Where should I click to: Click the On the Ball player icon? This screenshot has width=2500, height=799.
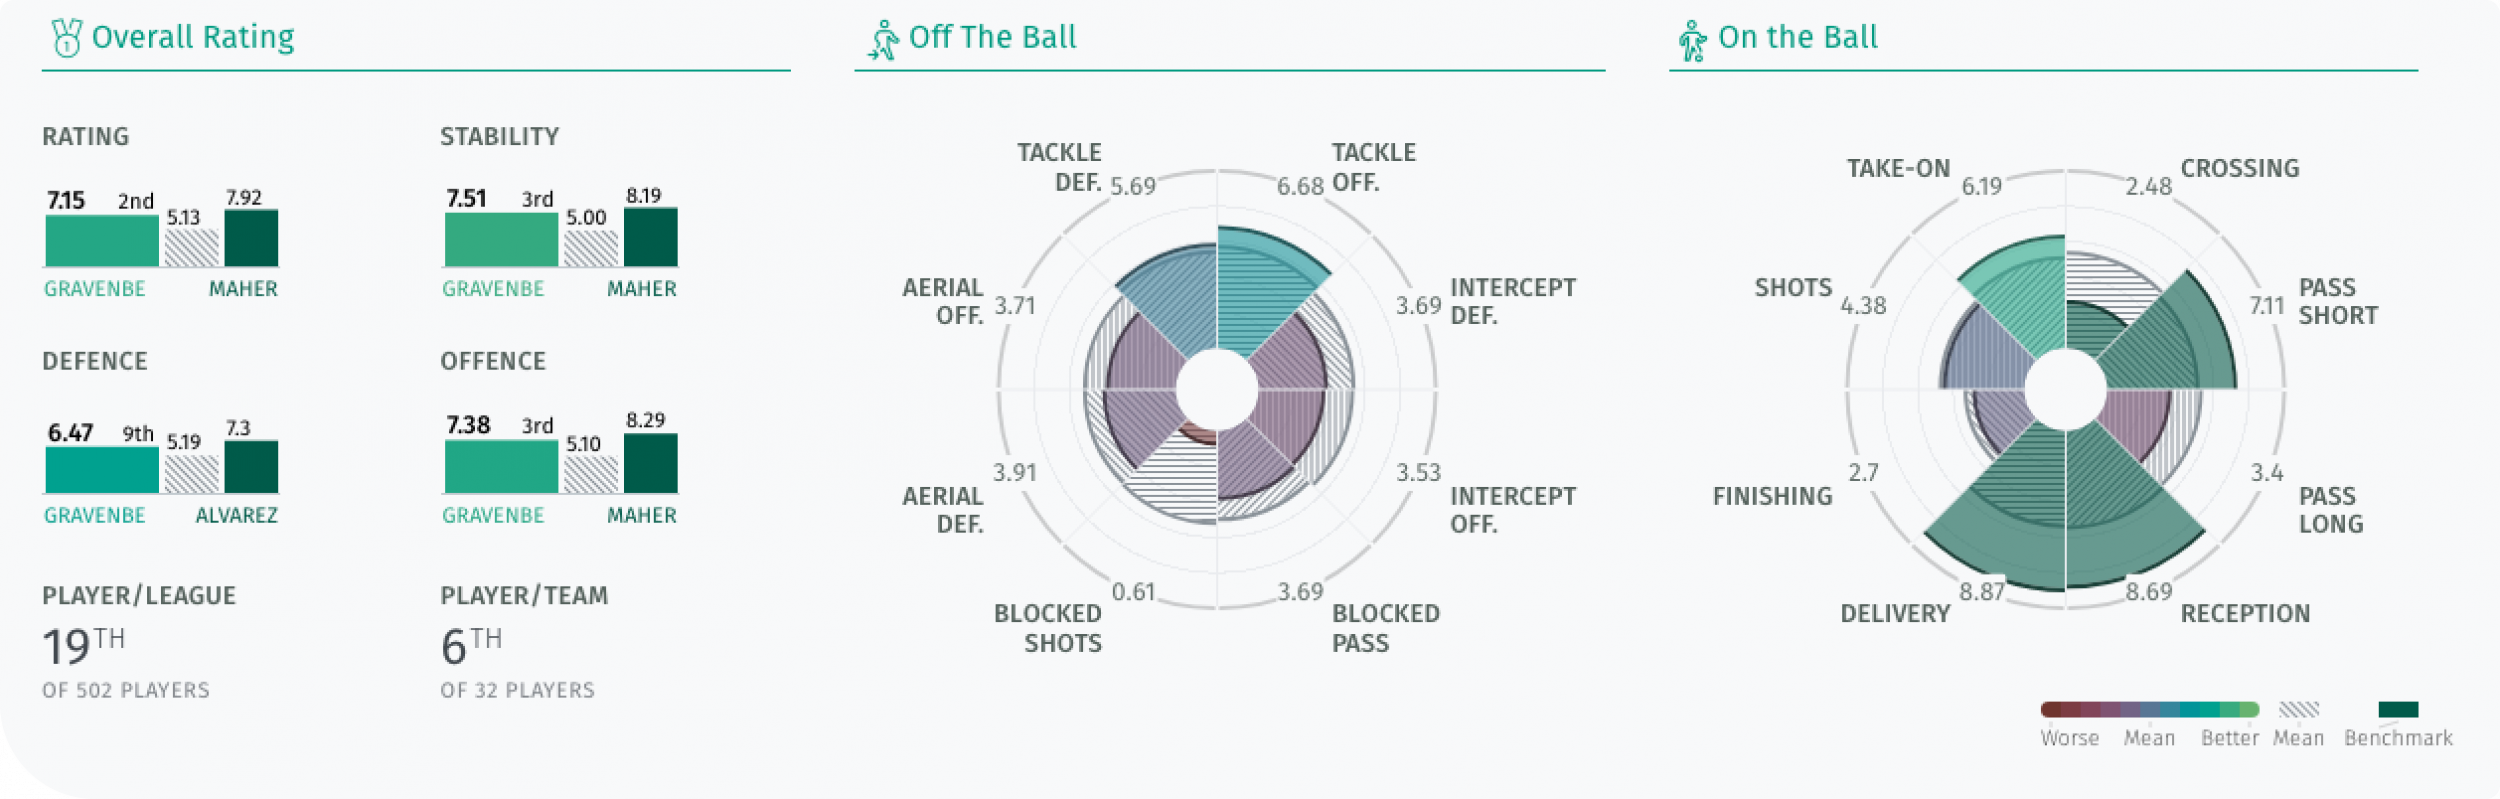click(1692, 41)
